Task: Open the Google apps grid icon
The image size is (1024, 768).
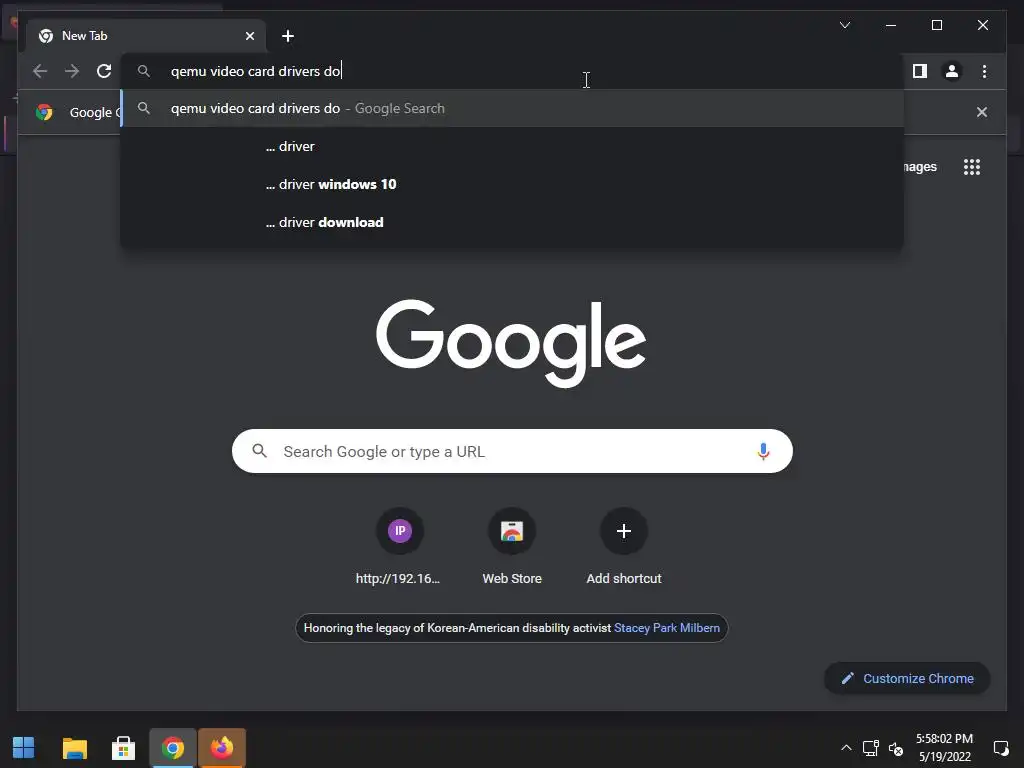Action: [972, 167]
